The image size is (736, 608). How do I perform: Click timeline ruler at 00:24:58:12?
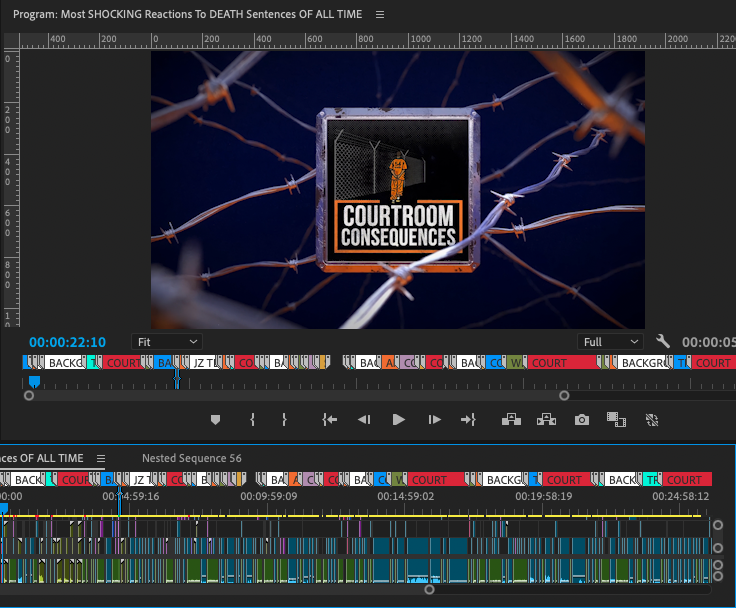681,496
